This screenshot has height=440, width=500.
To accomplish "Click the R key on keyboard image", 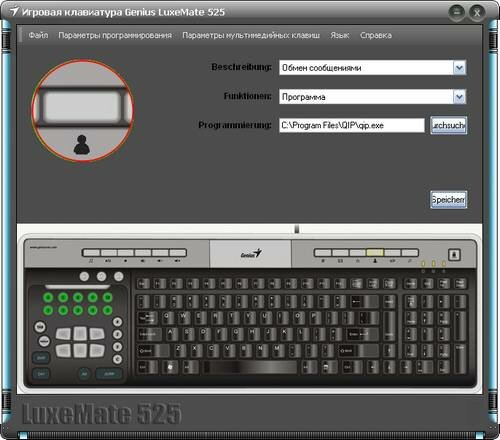I will pos(217,318).
